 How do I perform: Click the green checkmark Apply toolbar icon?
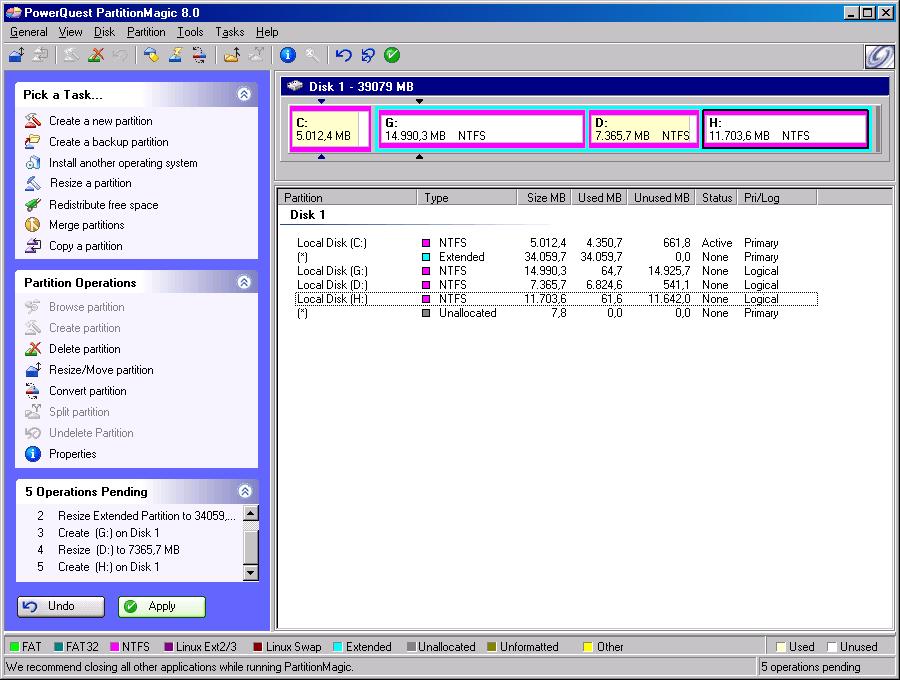click(392, 55)
